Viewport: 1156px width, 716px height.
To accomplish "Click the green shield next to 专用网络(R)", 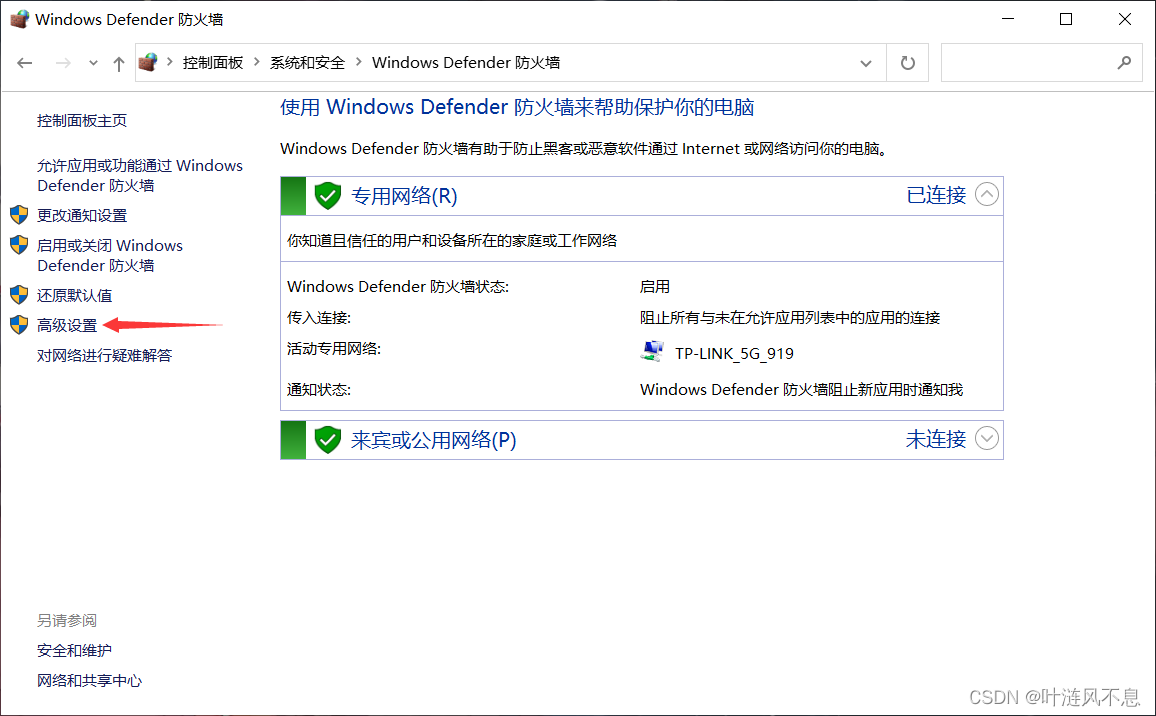I will coord(327,196).
